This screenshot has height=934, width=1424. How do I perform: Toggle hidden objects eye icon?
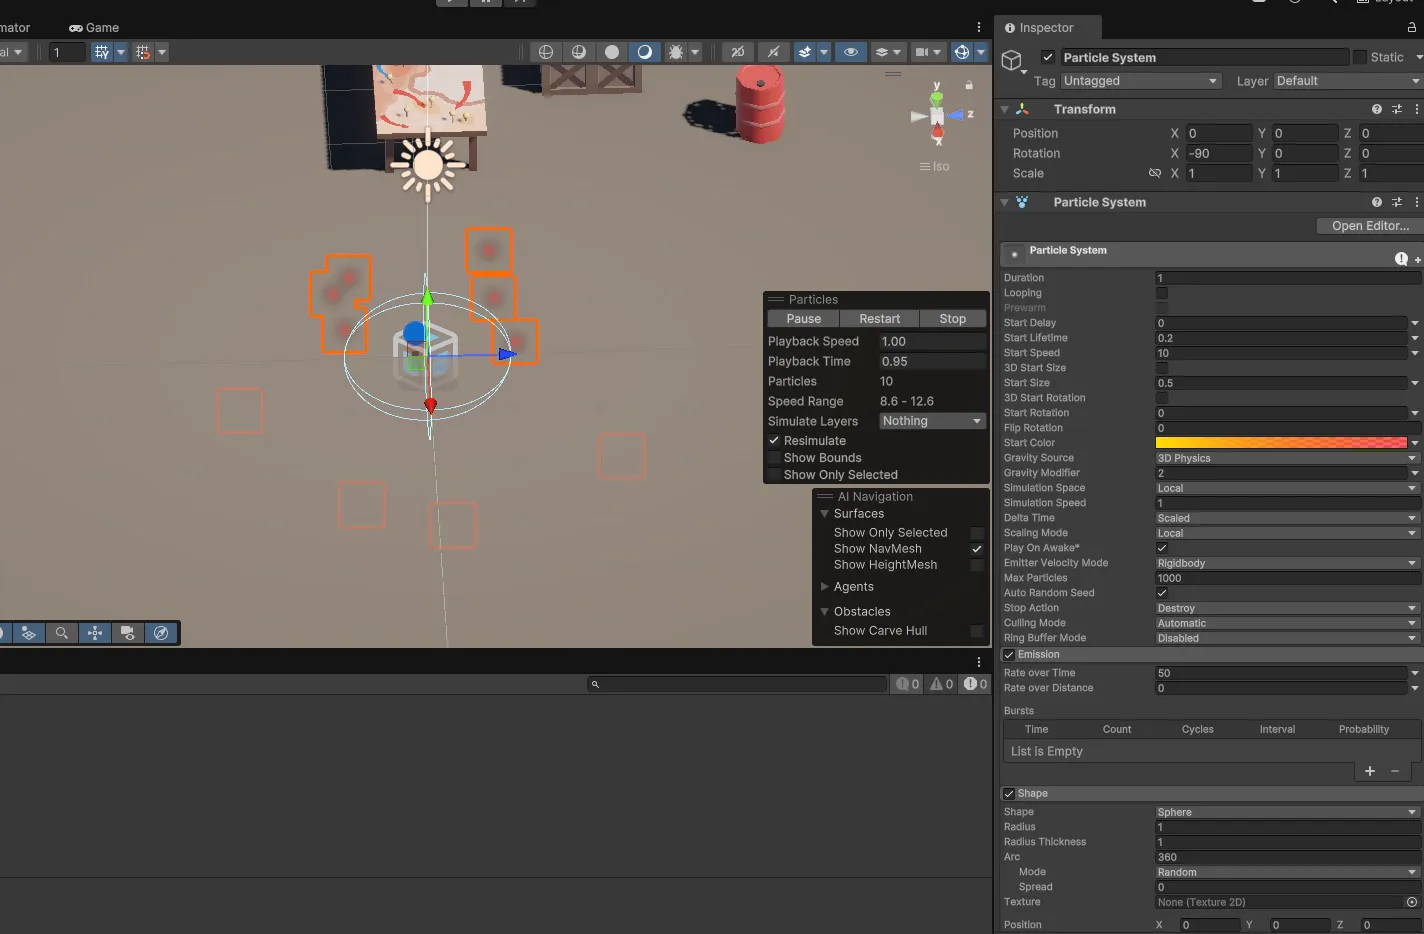coord(851,52)
